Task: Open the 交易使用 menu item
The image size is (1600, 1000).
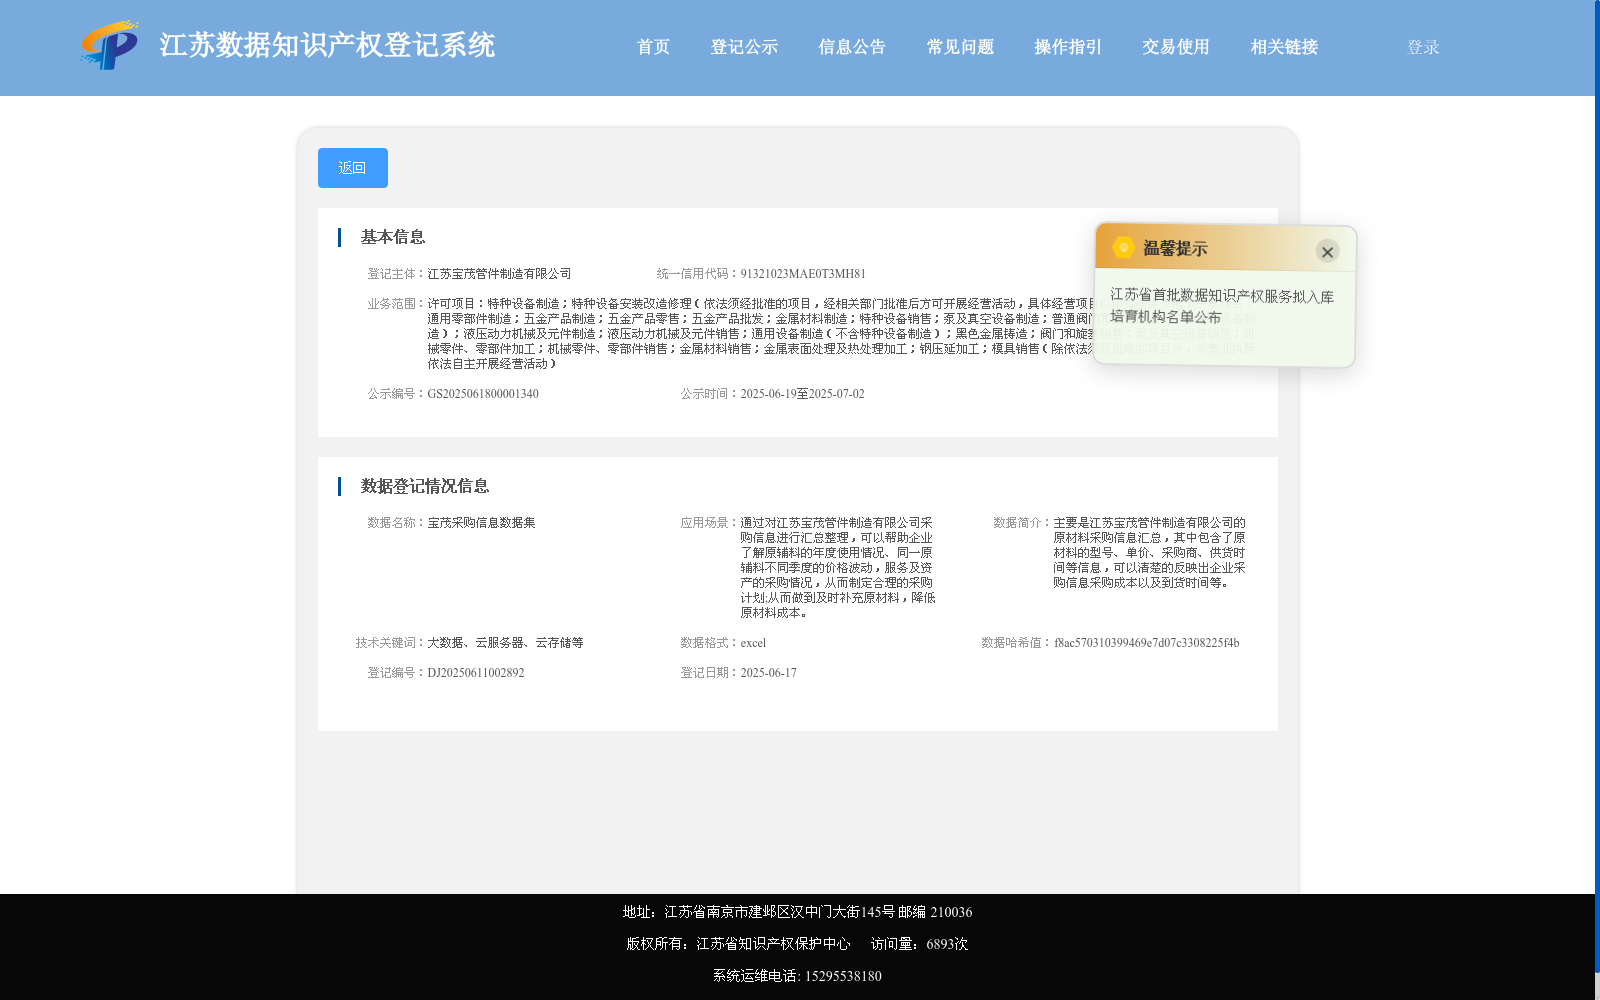Action: point(1176,47)
